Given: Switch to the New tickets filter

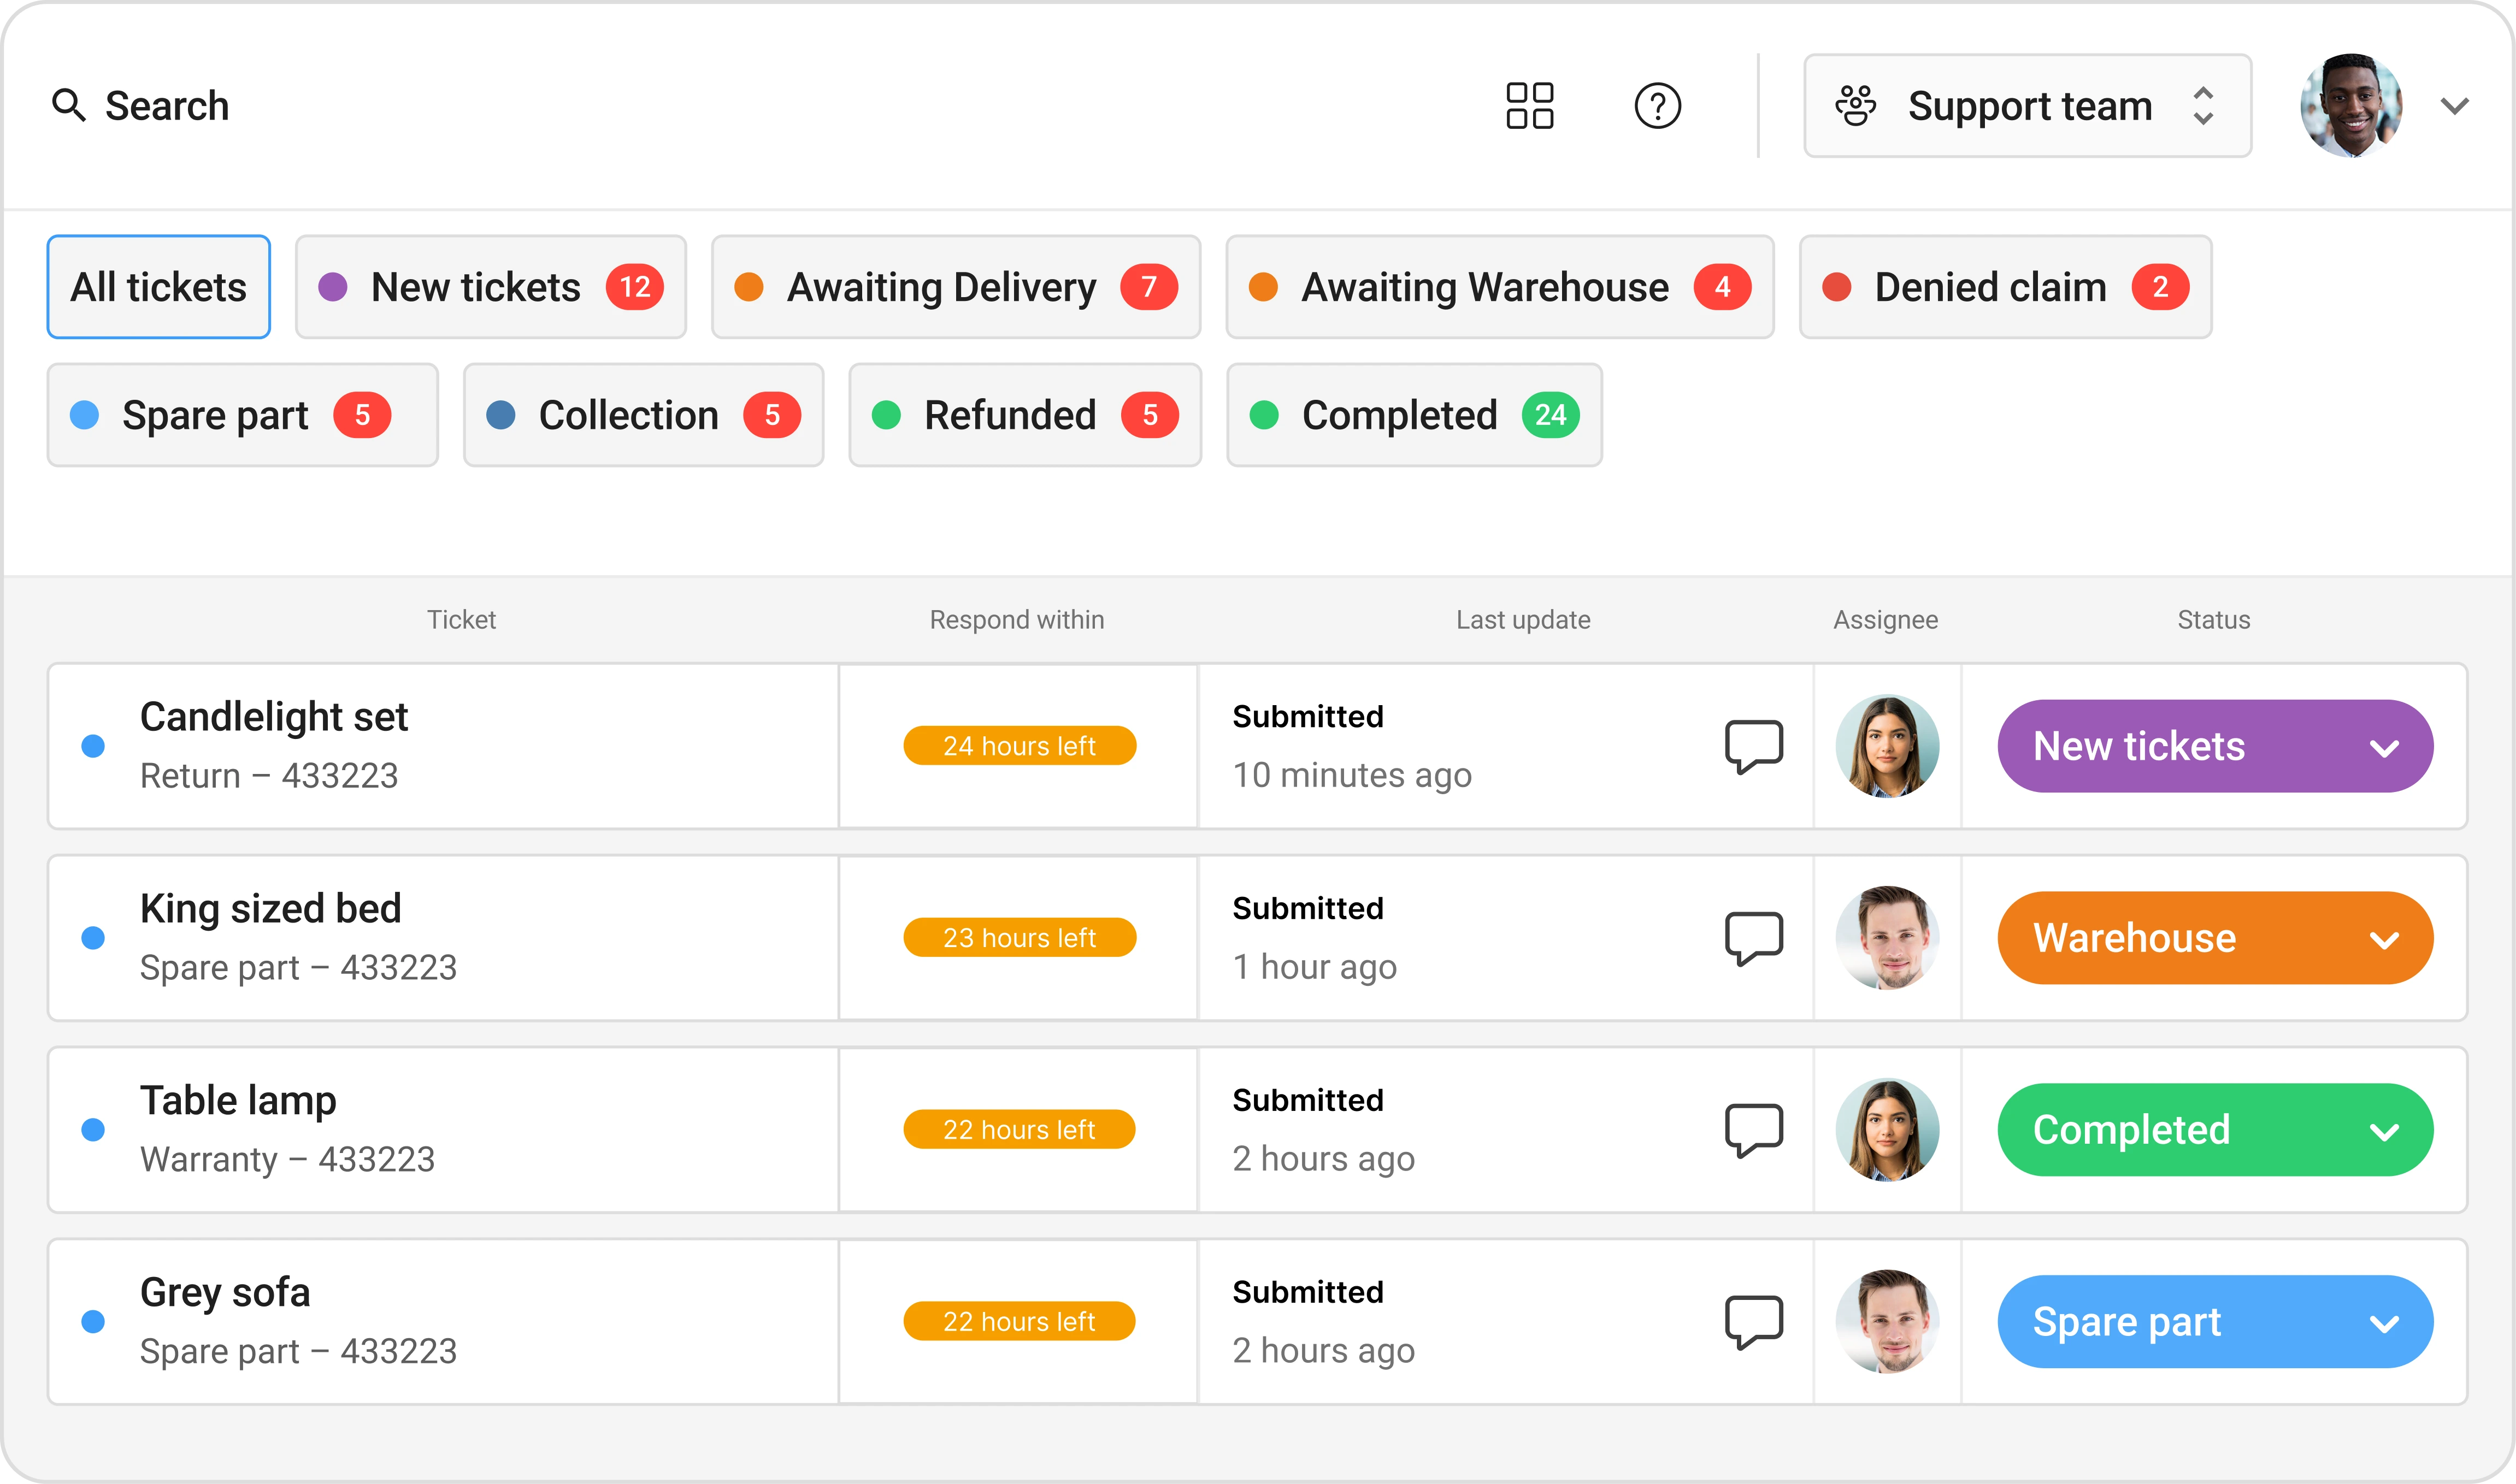Looking at the screenshot, I should point(490,287).
